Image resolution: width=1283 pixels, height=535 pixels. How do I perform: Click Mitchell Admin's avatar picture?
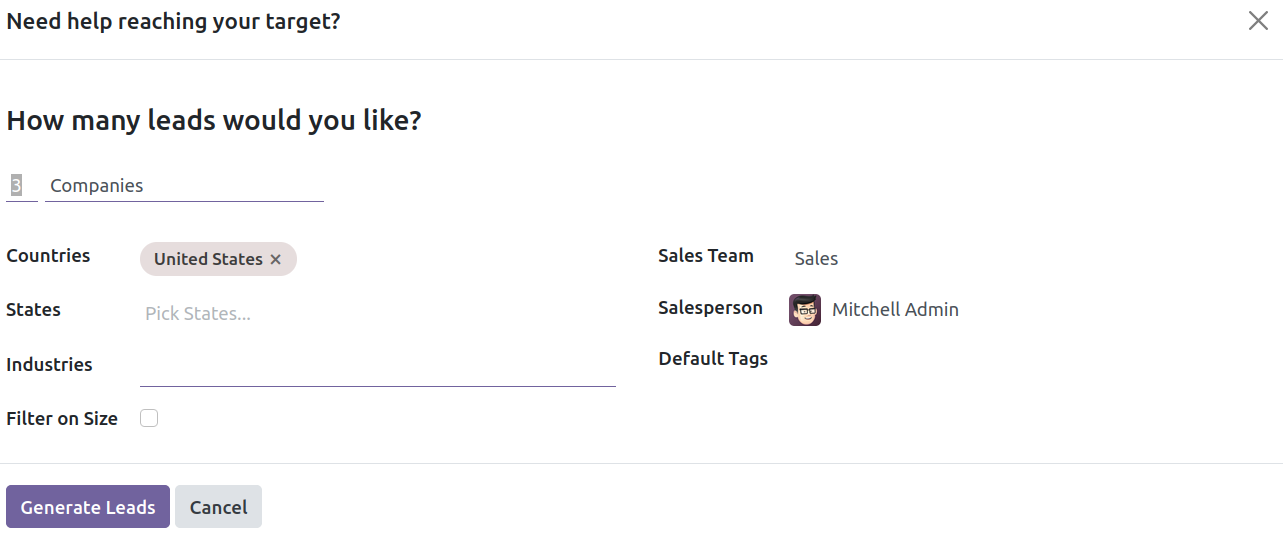[x=805, y=310]
